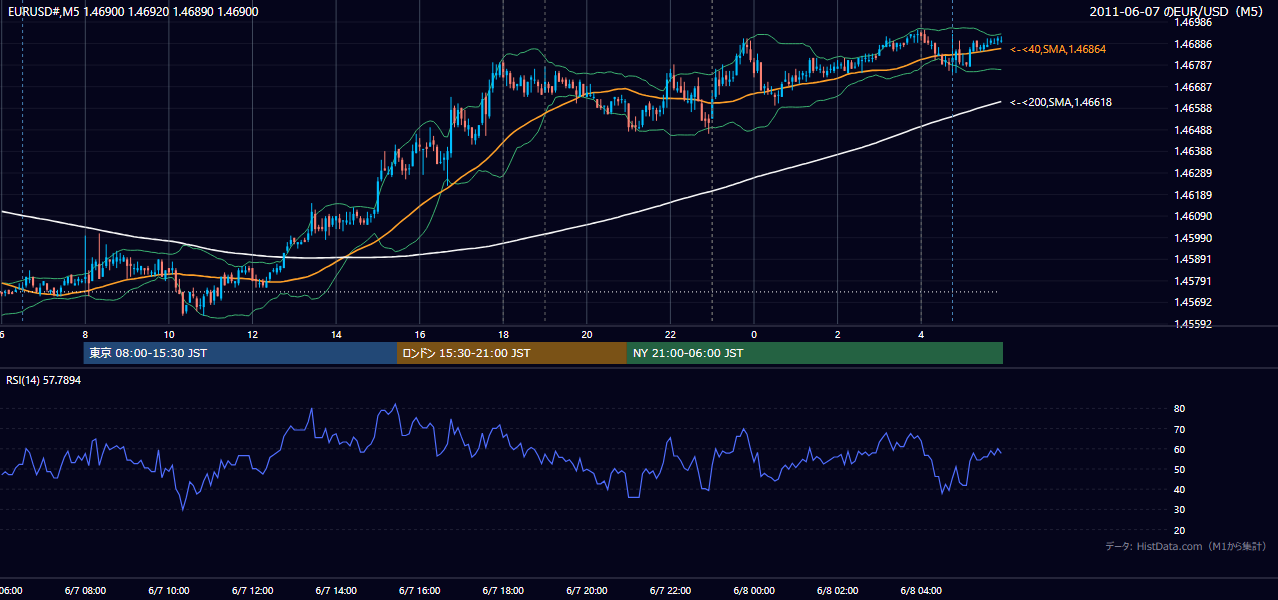Click hour label 10 under price chart
1278x600 pixels.
tap(169, 334)
